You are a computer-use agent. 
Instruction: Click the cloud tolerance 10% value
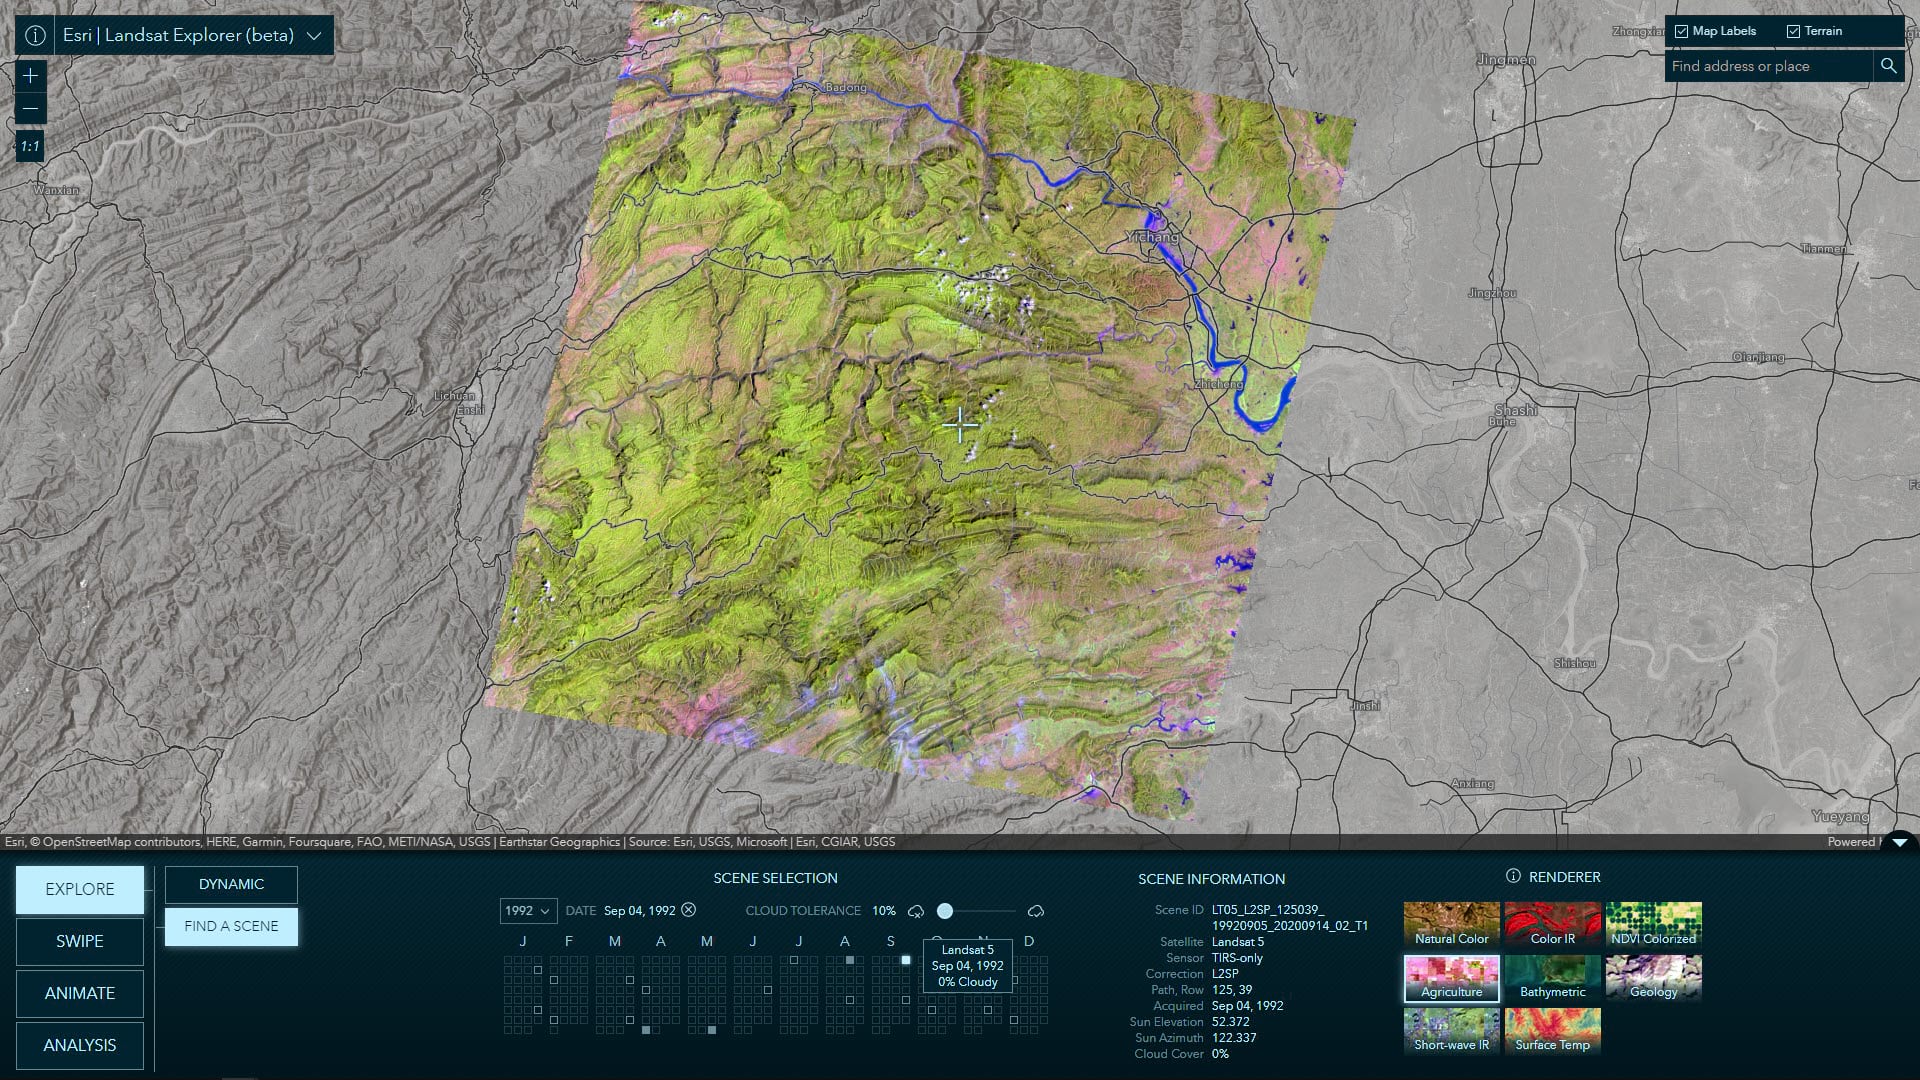pyautogui.click(x=883, y=911)
